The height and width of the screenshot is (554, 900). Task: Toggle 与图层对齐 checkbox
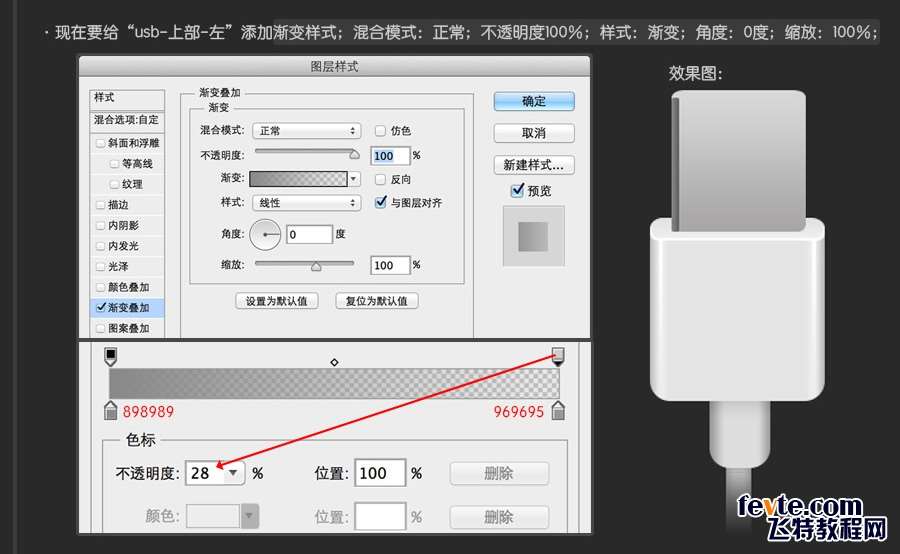[x=381, y=202]
